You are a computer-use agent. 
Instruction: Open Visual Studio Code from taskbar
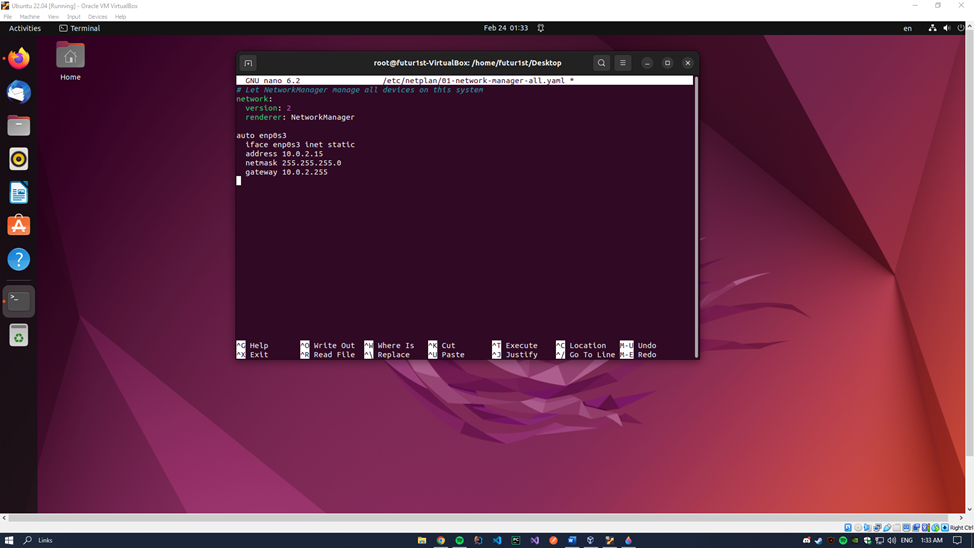pos(497,541)
